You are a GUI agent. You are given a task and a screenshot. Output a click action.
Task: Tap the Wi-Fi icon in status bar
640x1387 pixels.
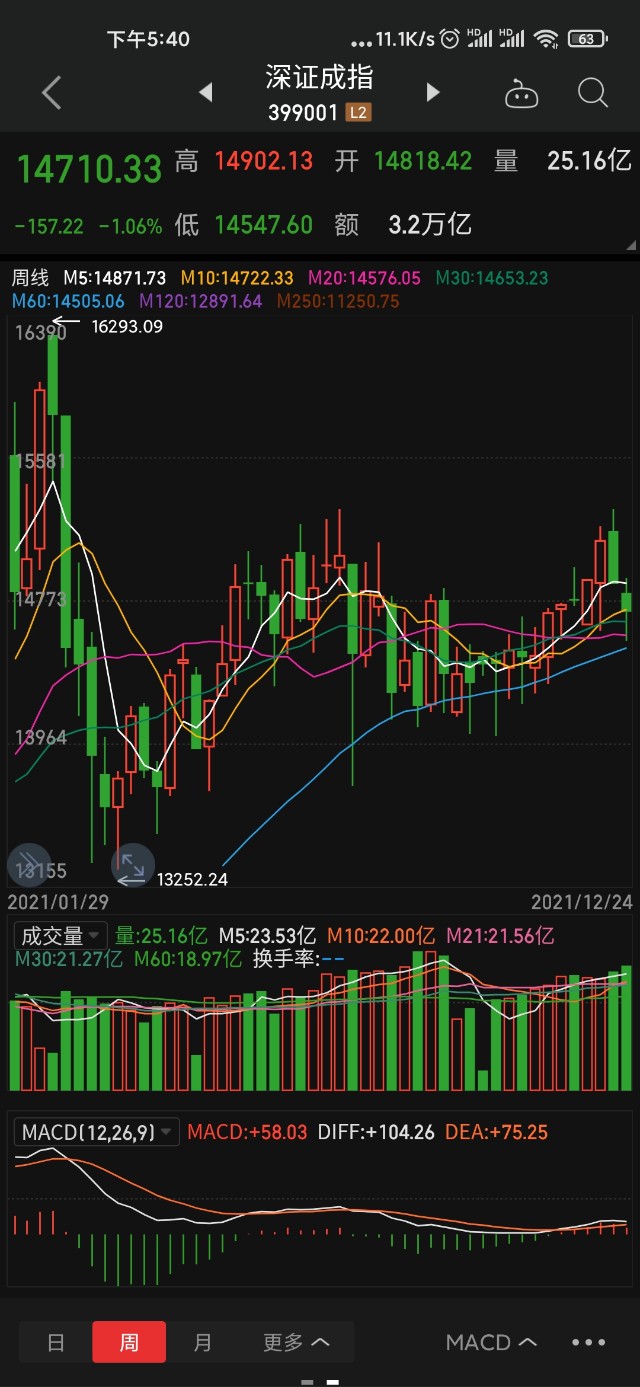pos(546,39)
